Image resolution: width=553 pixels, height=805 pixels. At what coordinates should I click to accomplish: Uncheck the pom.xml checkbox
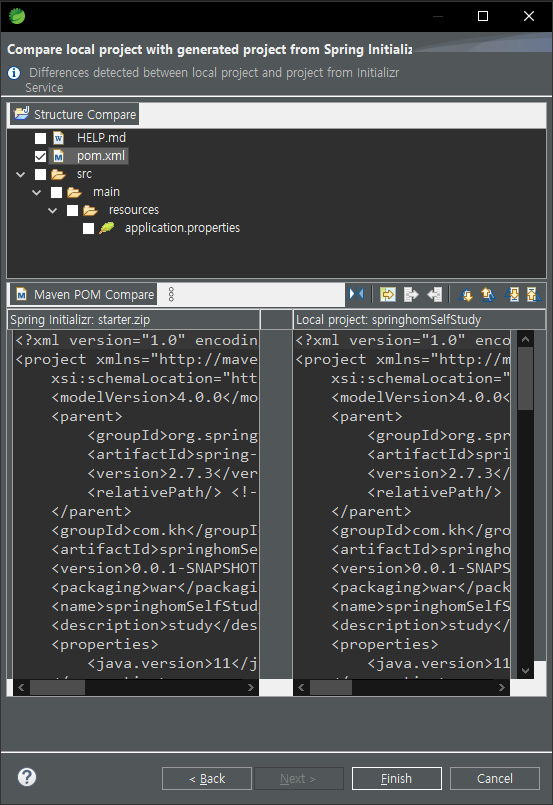pyautogui.click(x=41, y=156)
